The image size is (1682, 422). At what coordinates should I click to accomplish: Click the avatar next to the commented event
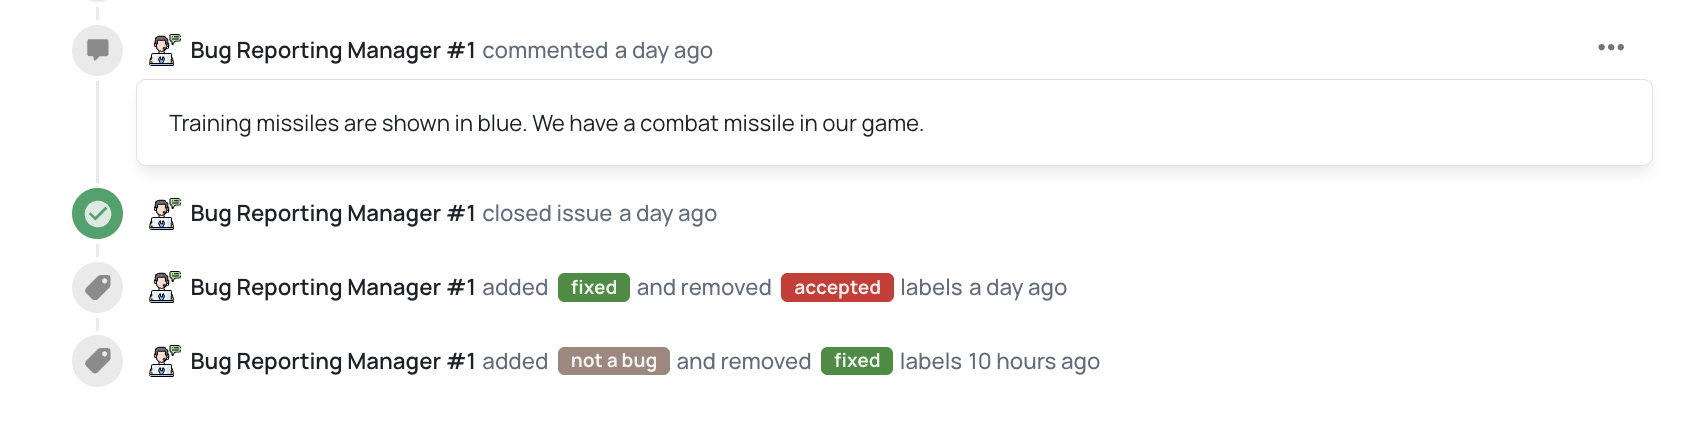coord(164,50)
